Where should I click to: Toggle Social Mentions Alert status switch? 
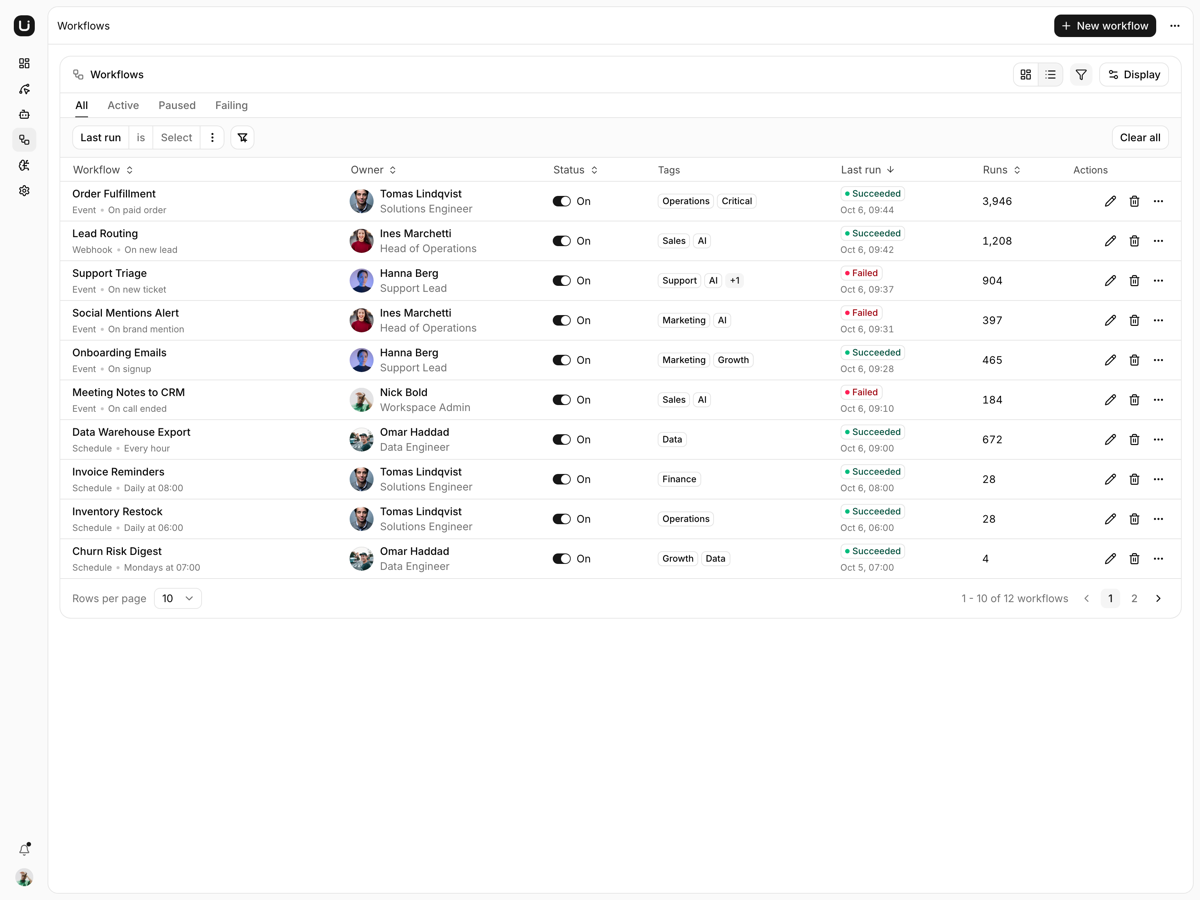[562, 320]
